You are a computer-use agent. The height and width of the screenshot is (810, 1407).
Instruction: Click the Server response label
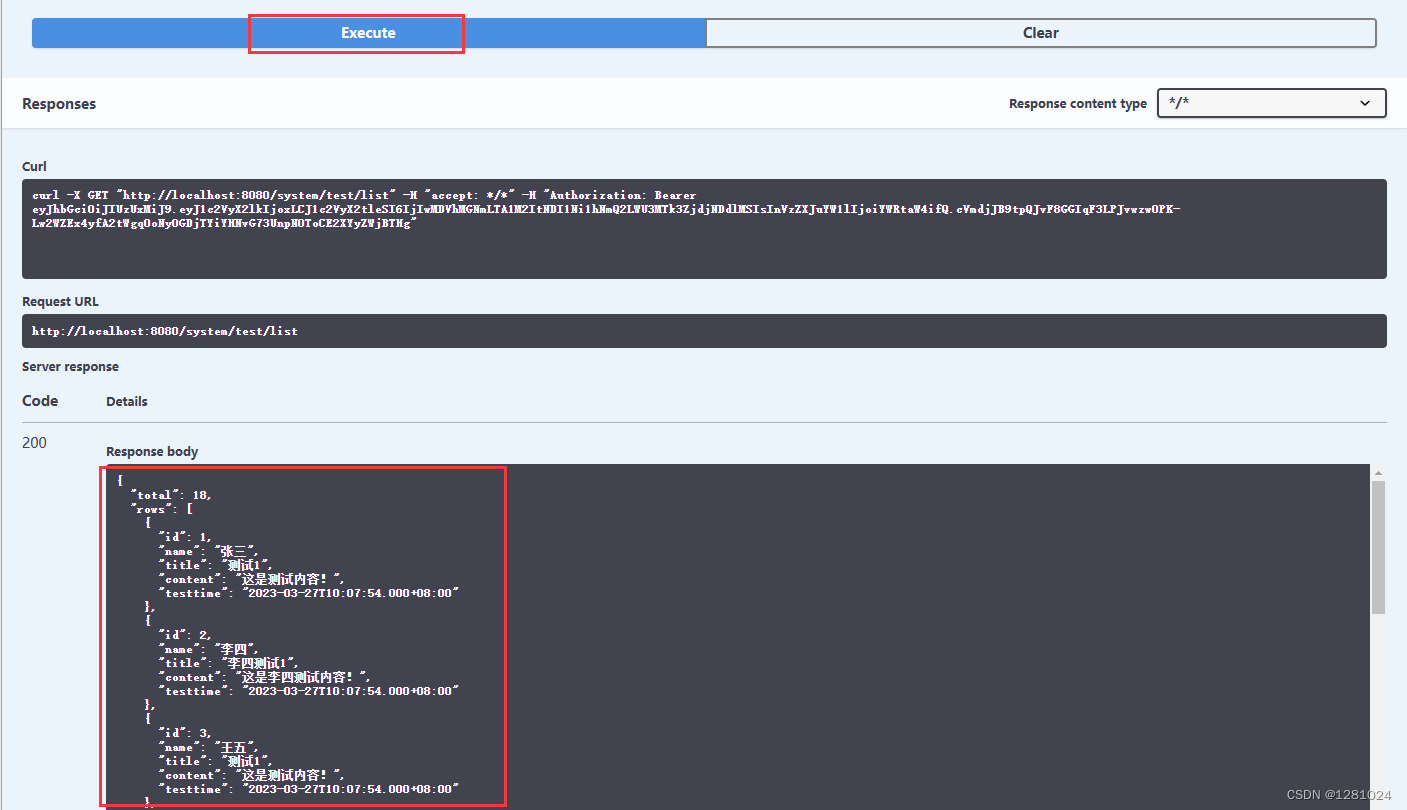[x=70, y=367]
